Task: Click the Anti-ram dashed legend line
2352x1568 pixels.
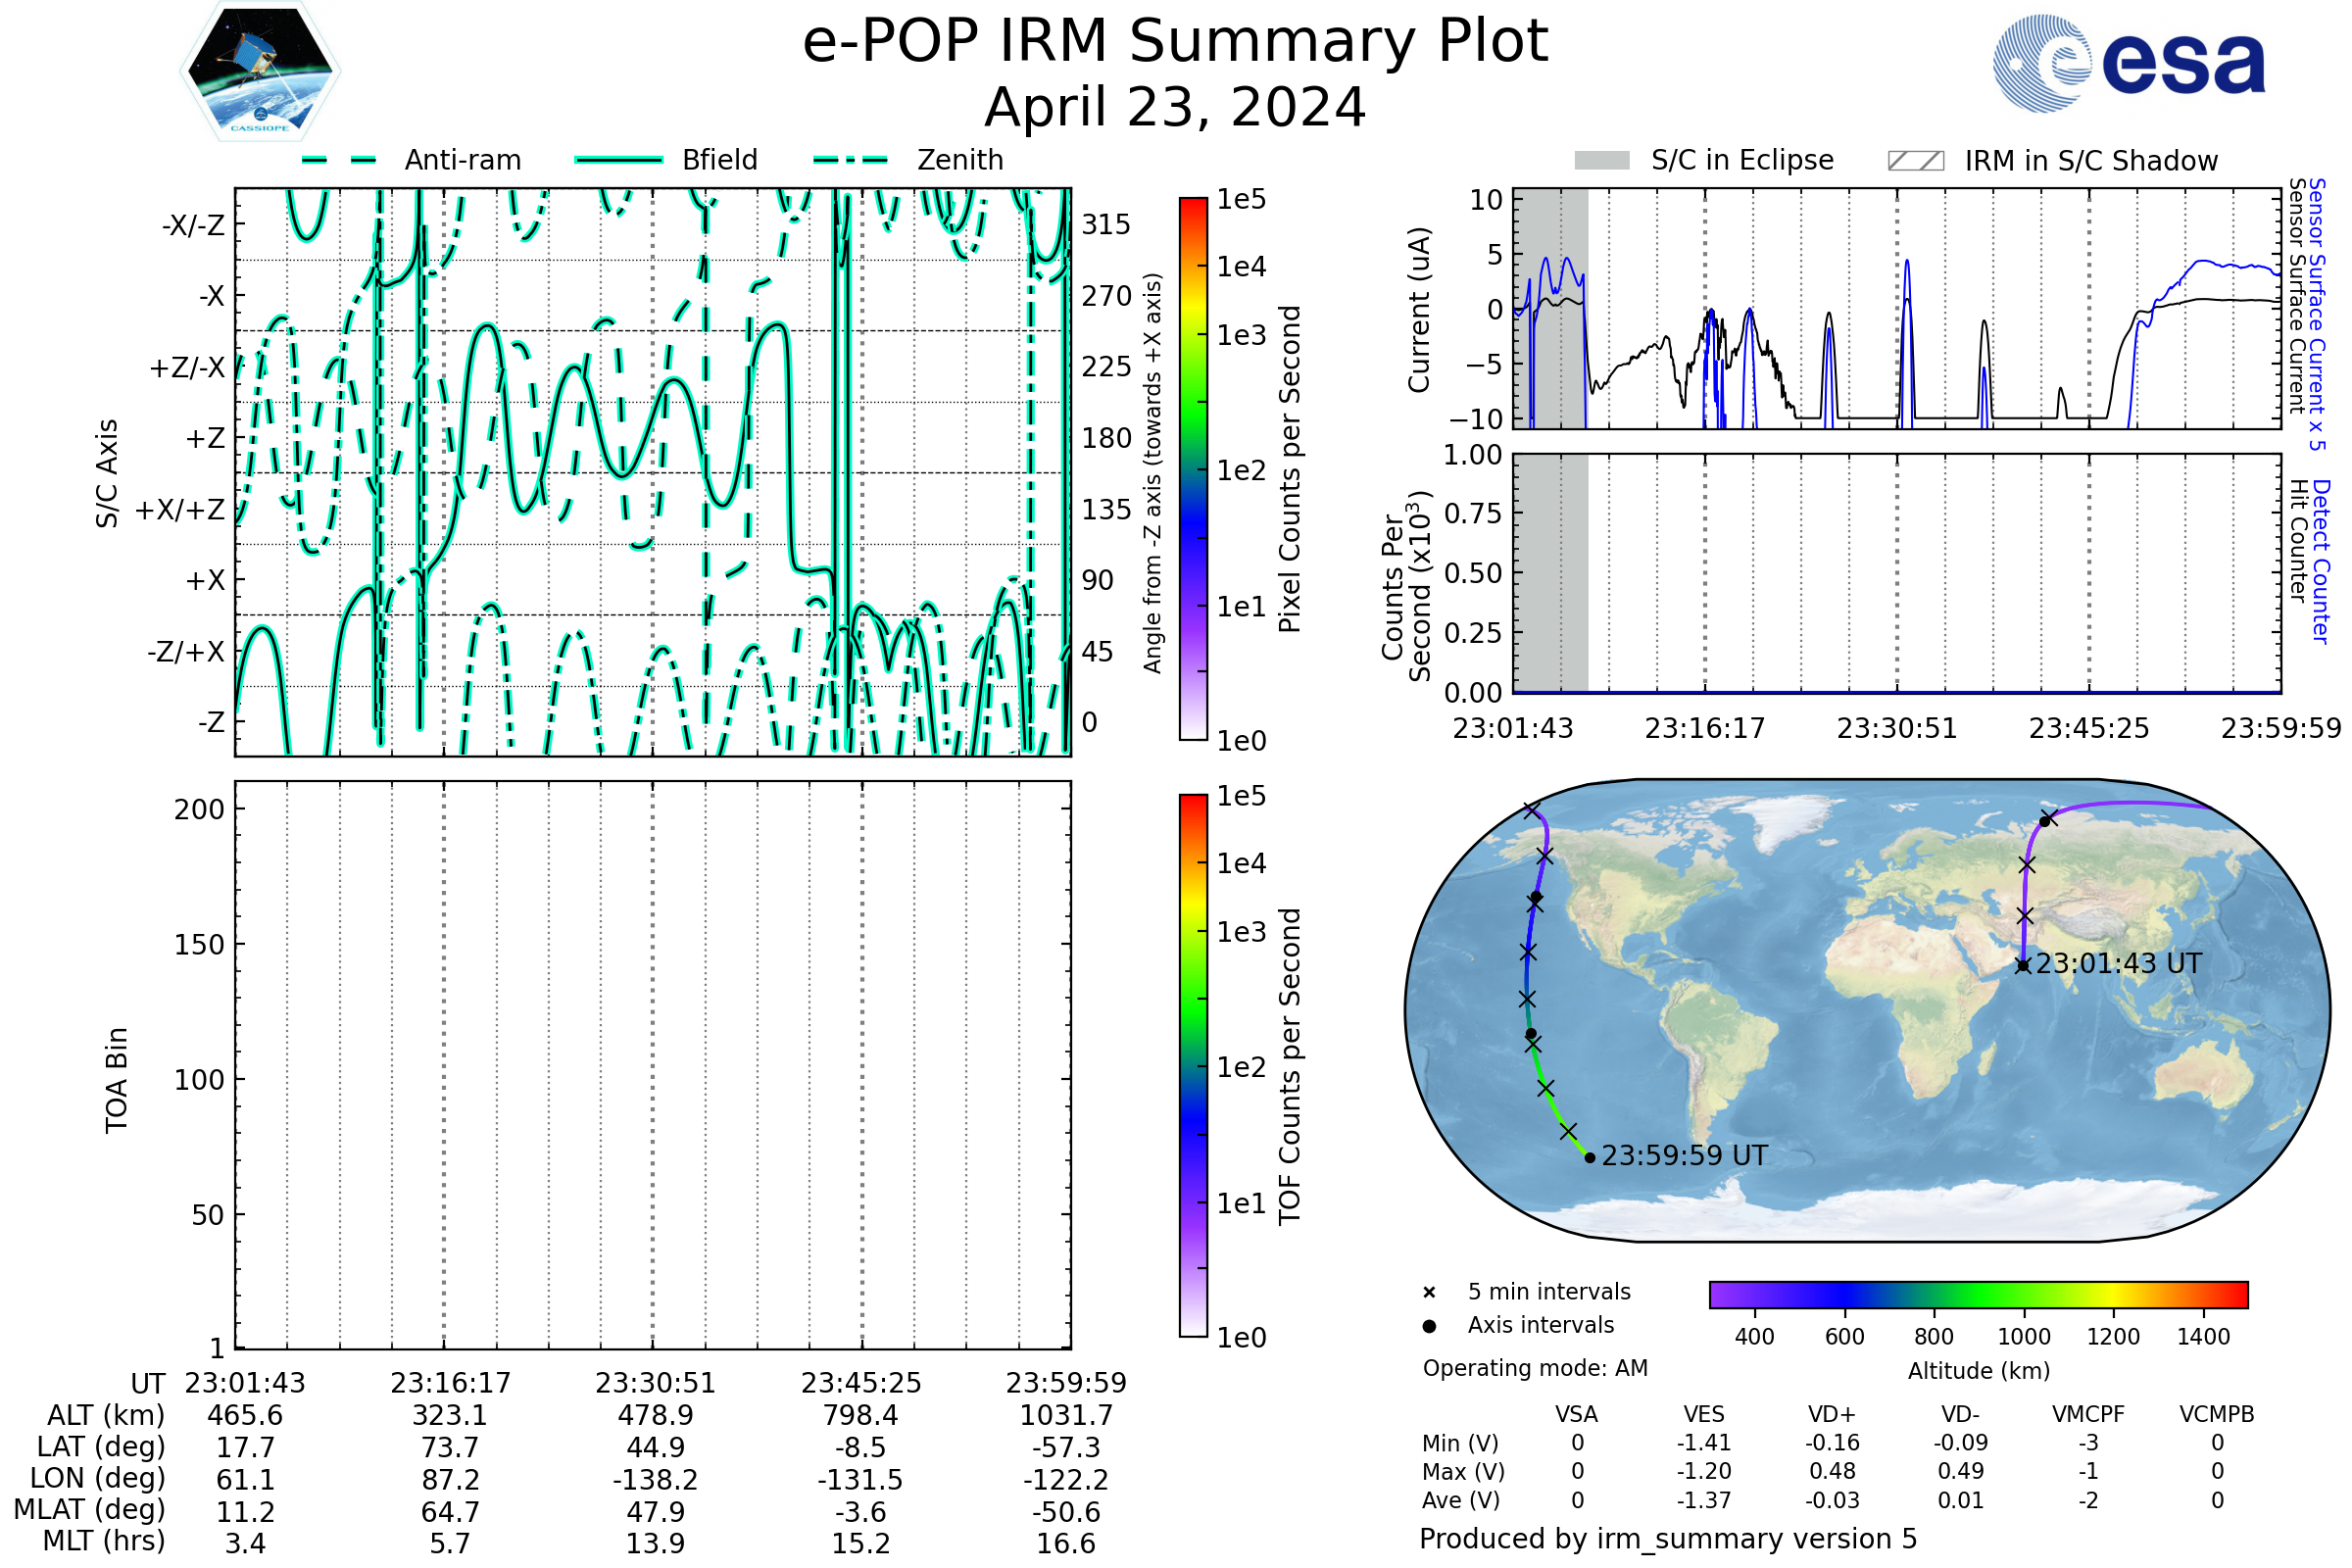Action: coord(339,160)
